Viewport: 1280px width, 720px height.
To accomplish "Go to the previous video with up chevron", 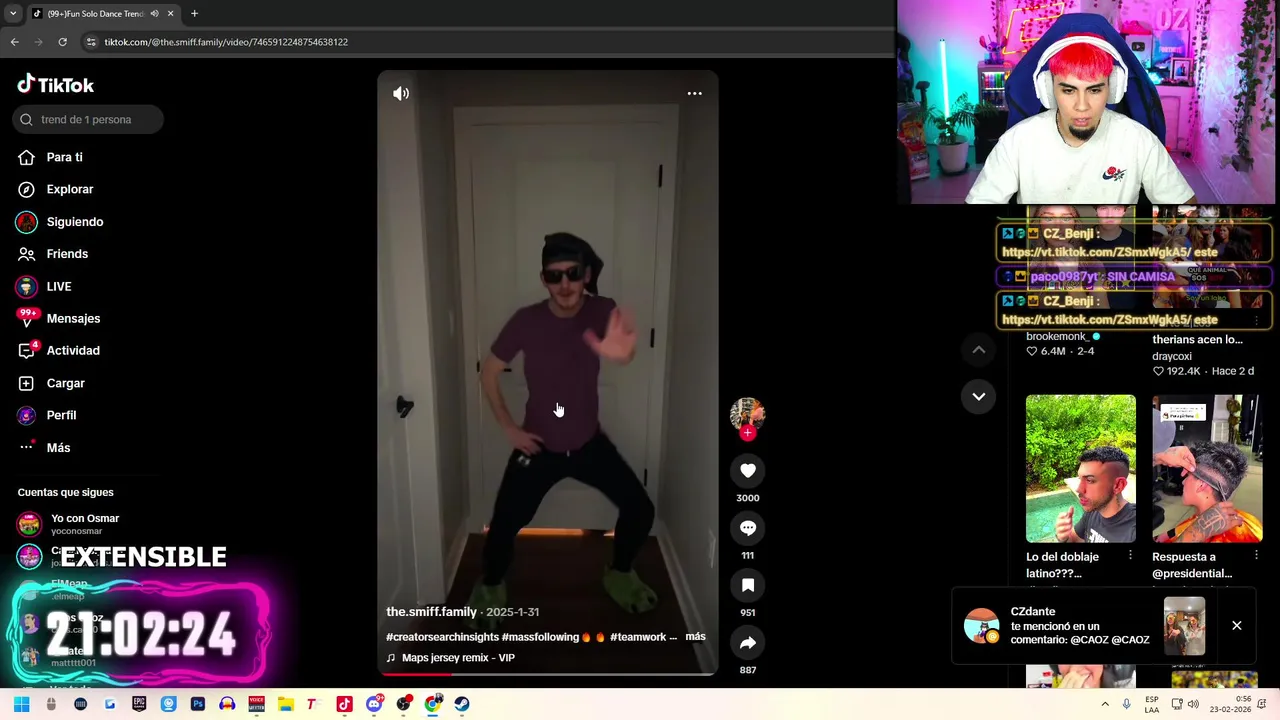I will point(979,350).
